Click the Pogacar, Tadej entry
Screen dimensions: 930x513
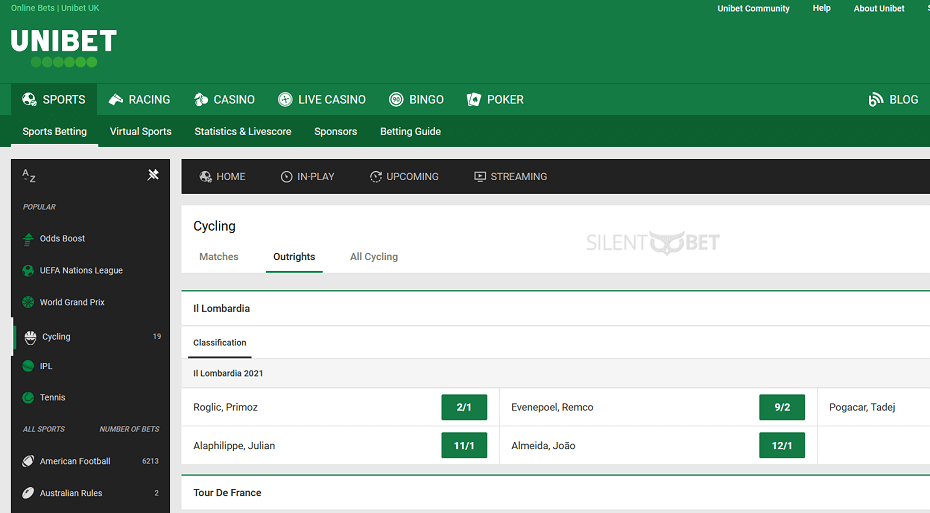pos(862,407)
